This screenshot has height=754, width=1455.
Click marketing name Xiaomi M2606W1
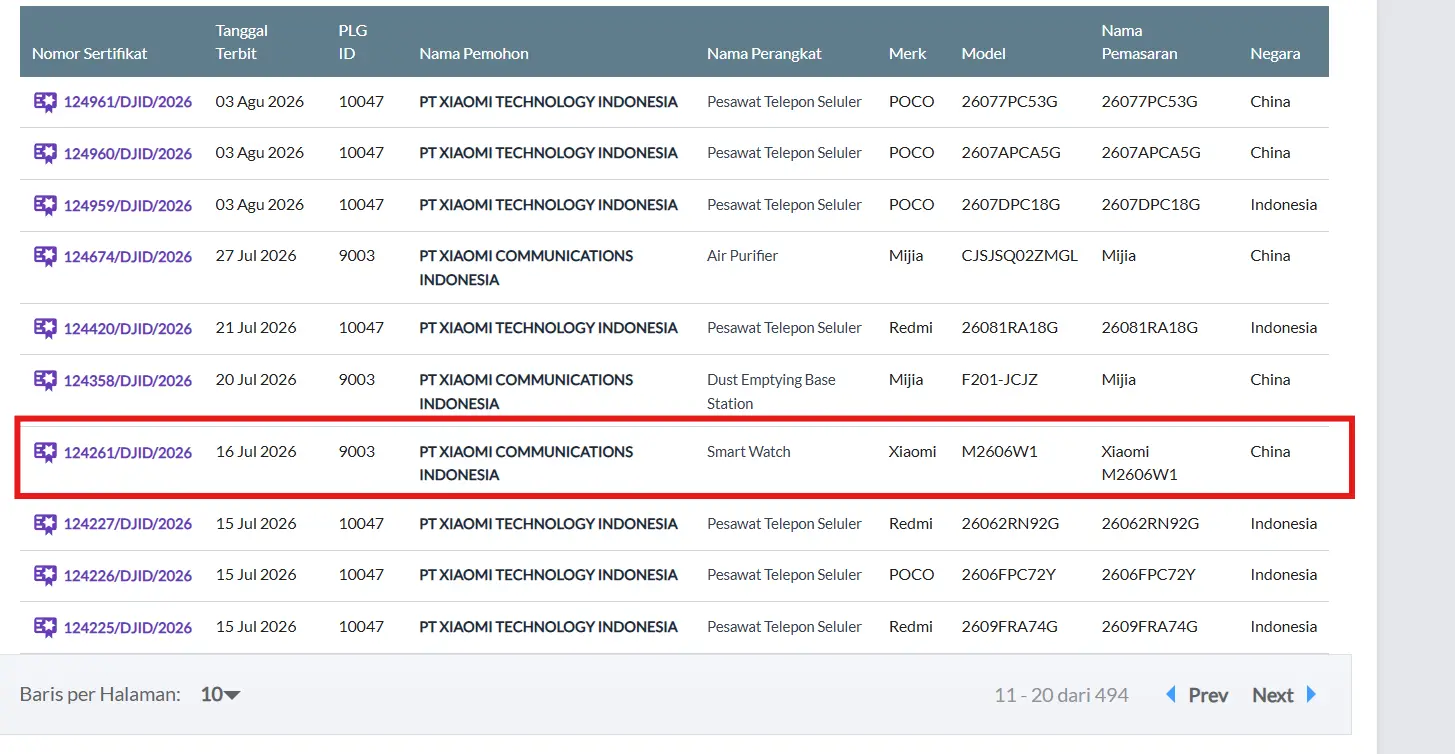[x=1140, y=464]
